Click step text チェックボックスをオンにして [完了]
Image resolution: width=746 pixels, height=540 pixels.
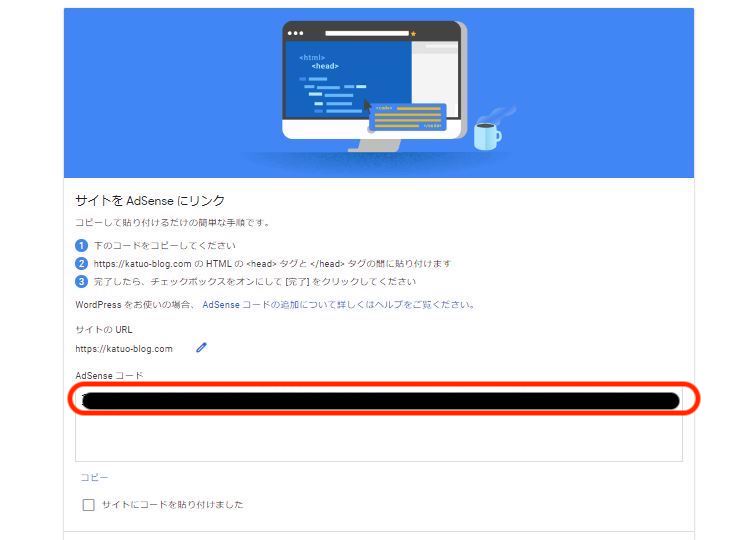(255, 282)
